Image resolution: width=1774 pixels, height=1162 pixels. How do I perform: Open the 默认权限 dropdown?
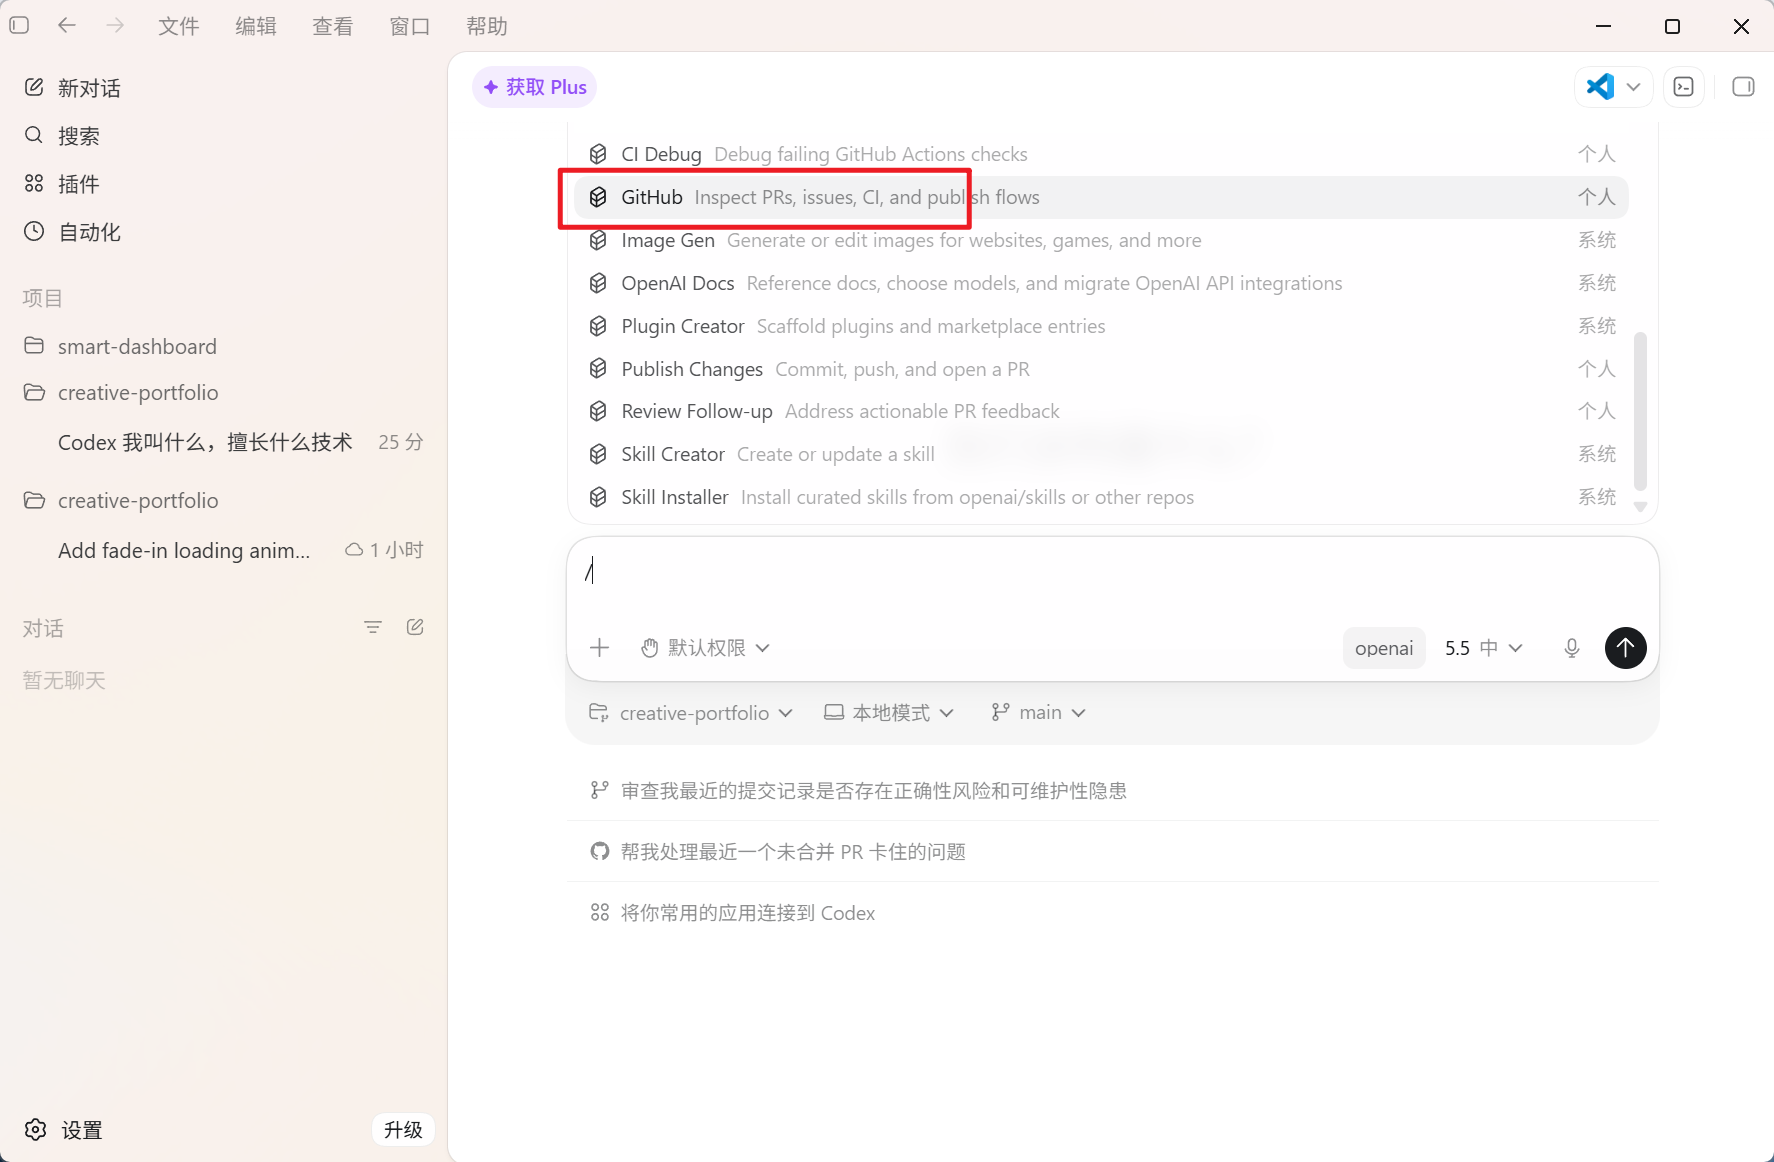[x=705, y=648]
